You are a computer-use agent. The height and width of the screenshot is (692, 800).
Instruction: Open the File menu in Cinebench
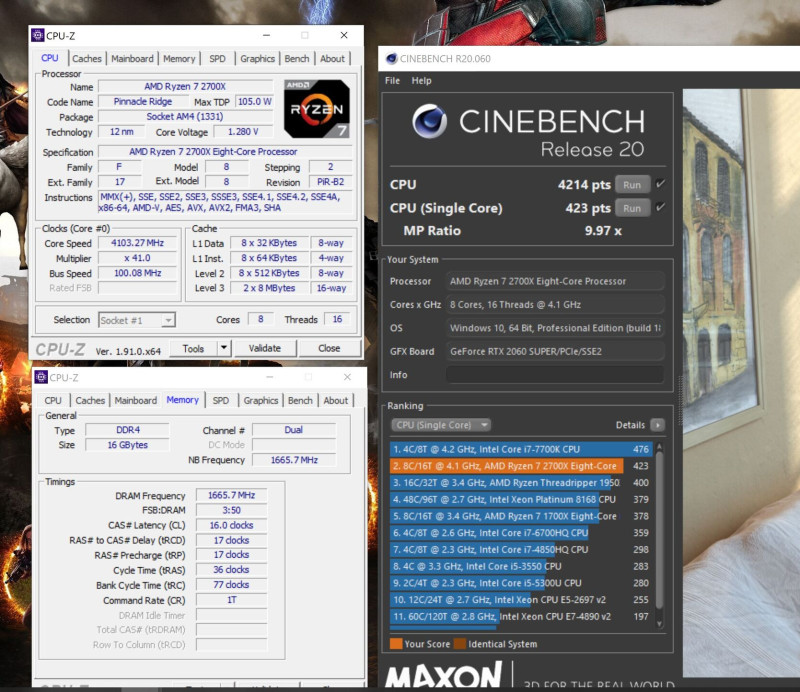[x=392, y=81]
